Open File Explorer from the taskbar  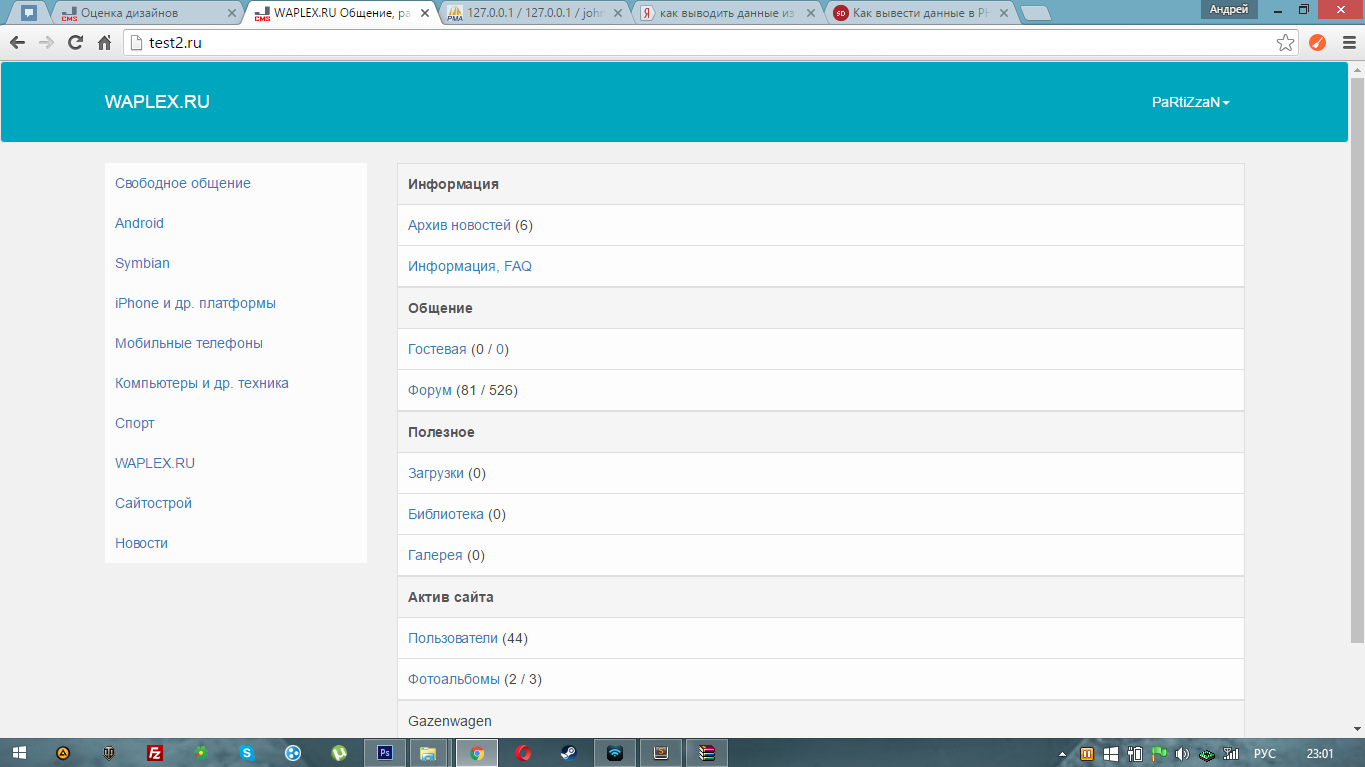pyautogui.click(x=428, y=753)
